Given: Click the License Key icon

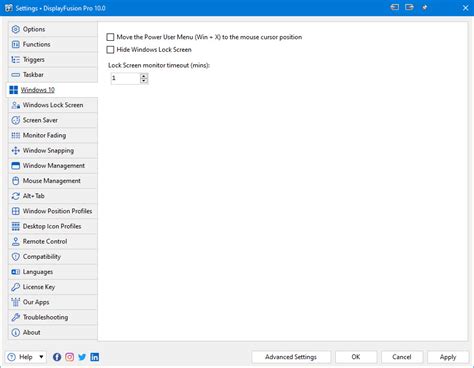Looking at the screenshot, I should tap(15, 287).
